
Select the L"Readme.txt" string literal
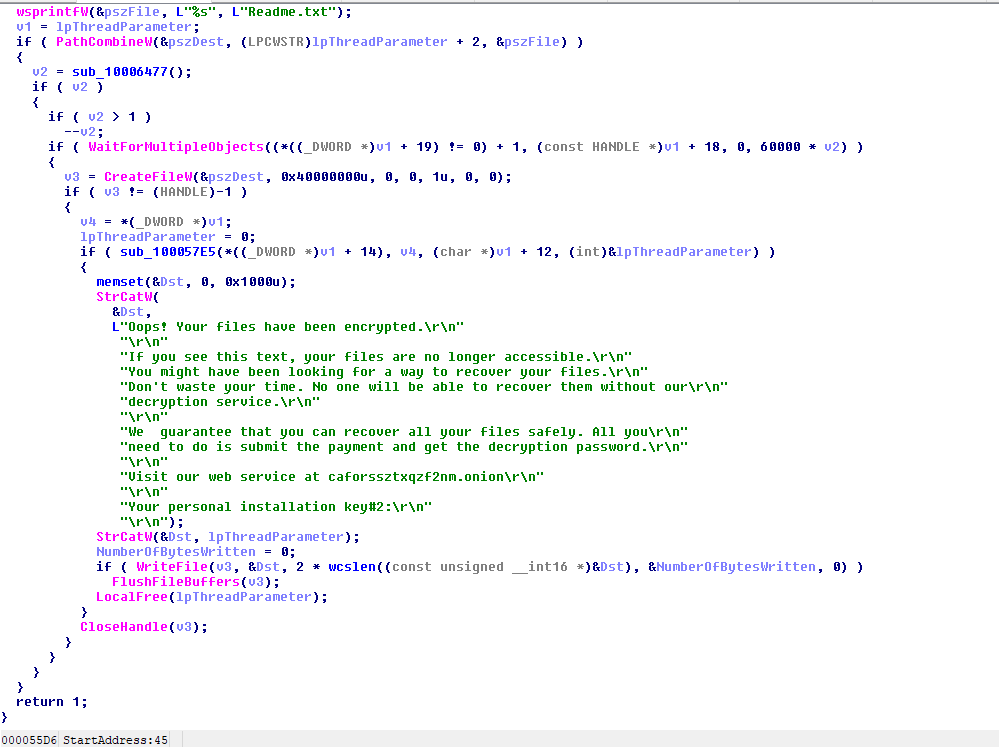click(x=284, y=12)
